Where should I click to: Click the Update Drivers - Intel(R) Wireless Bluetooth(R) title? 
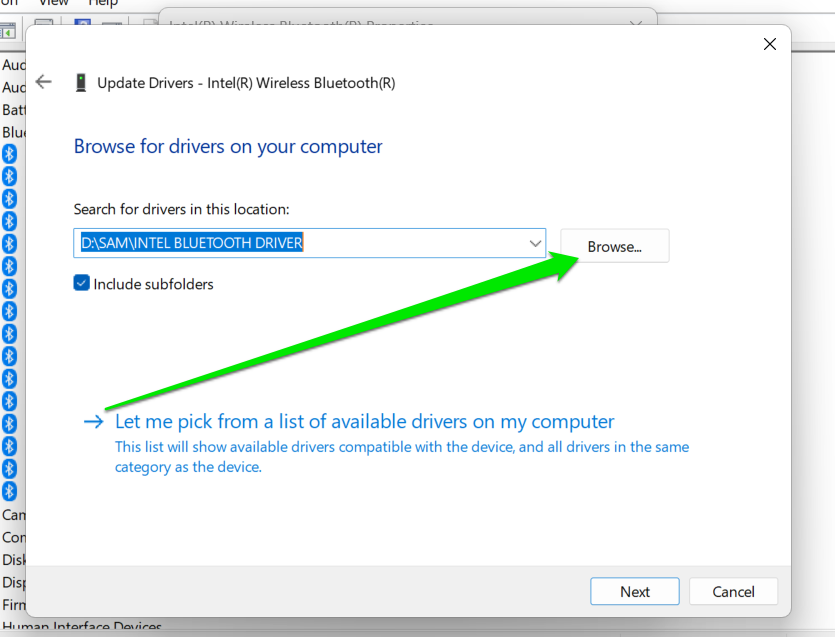tap(246, 83)
